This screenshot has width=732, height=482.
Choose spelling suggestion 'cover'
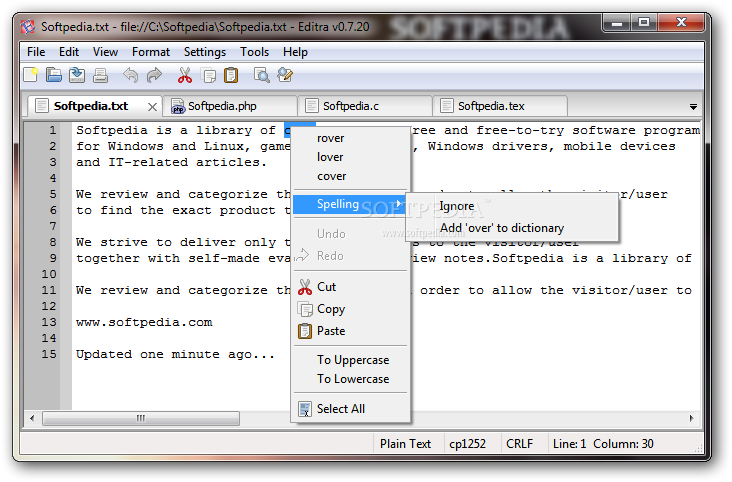pyautogui.click(x=350, y=177)
